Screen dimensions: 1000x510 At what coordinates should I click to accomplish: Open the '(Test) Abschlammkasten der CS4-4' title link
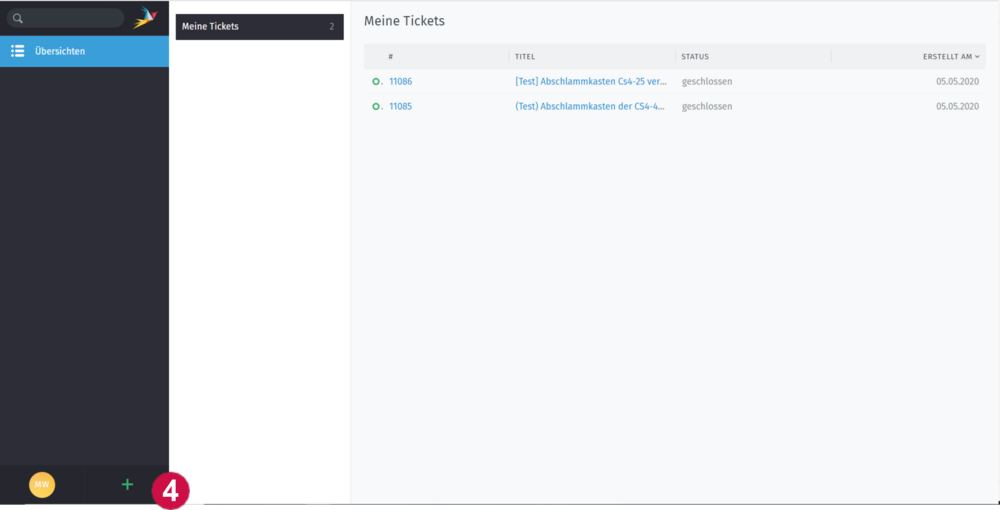point(590,106)
